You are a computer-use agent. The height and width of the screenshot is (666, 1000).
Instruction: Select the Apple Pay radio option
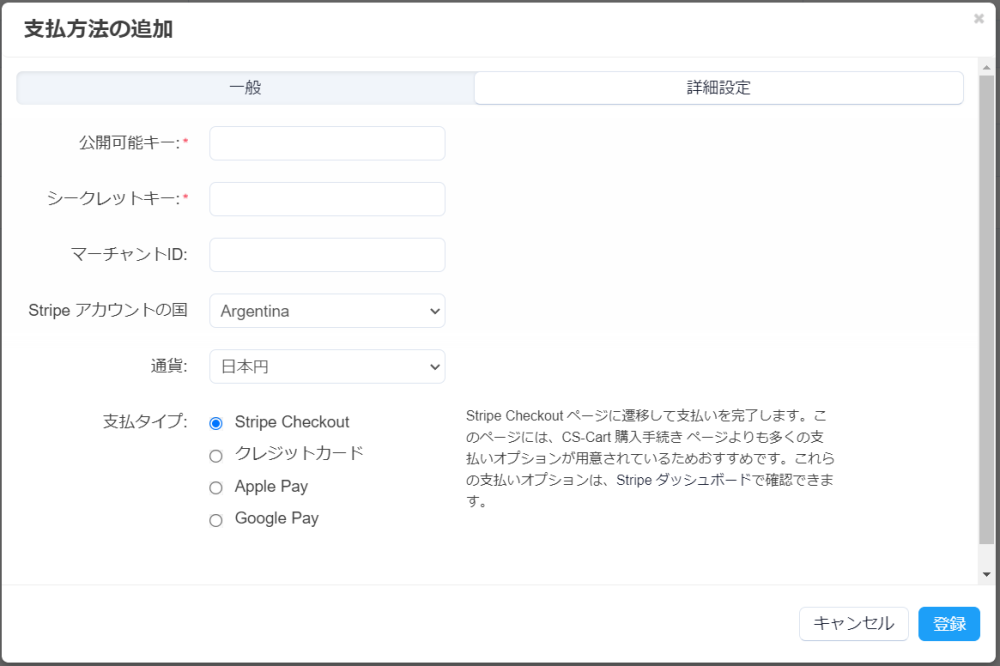(x=216, y=488)
